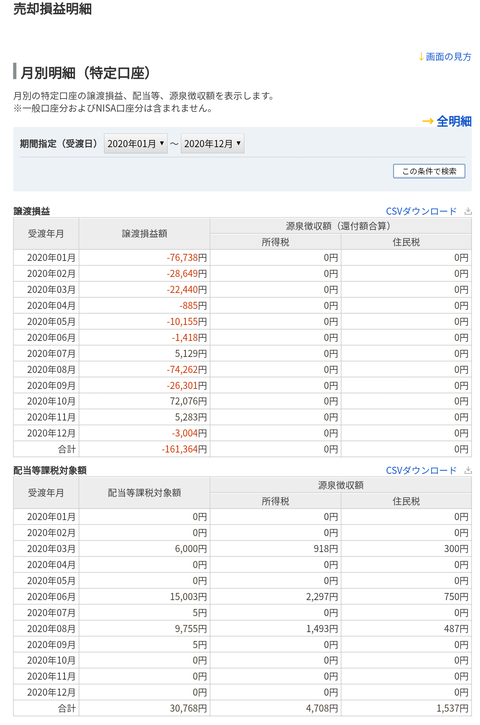Select the -26,301円 value

(186, 385)
